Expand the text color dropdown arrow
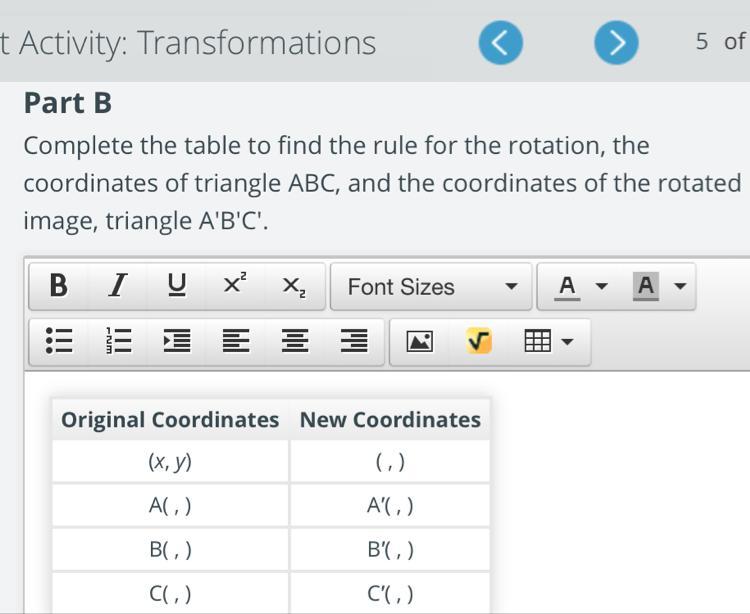 pyautogui.click(x=601, y=286)
